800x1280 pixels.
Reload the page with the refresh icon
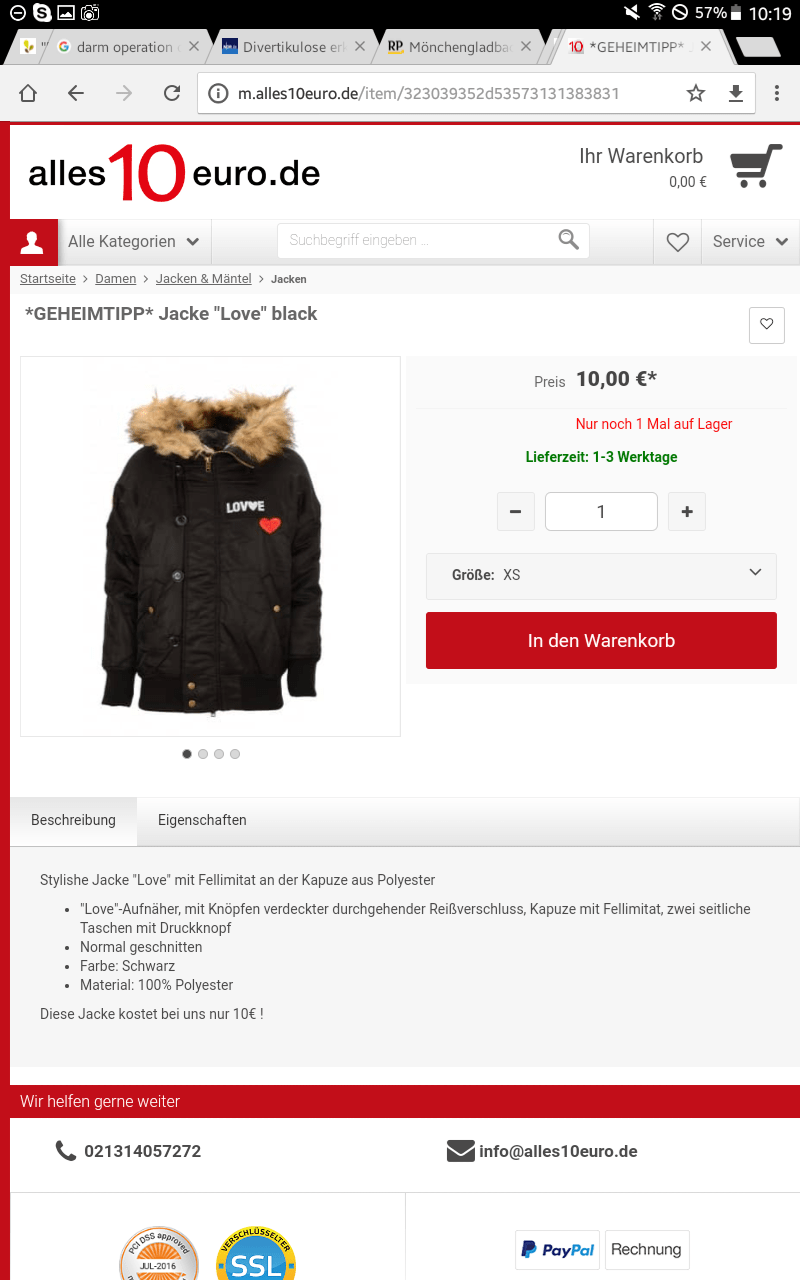172,93
